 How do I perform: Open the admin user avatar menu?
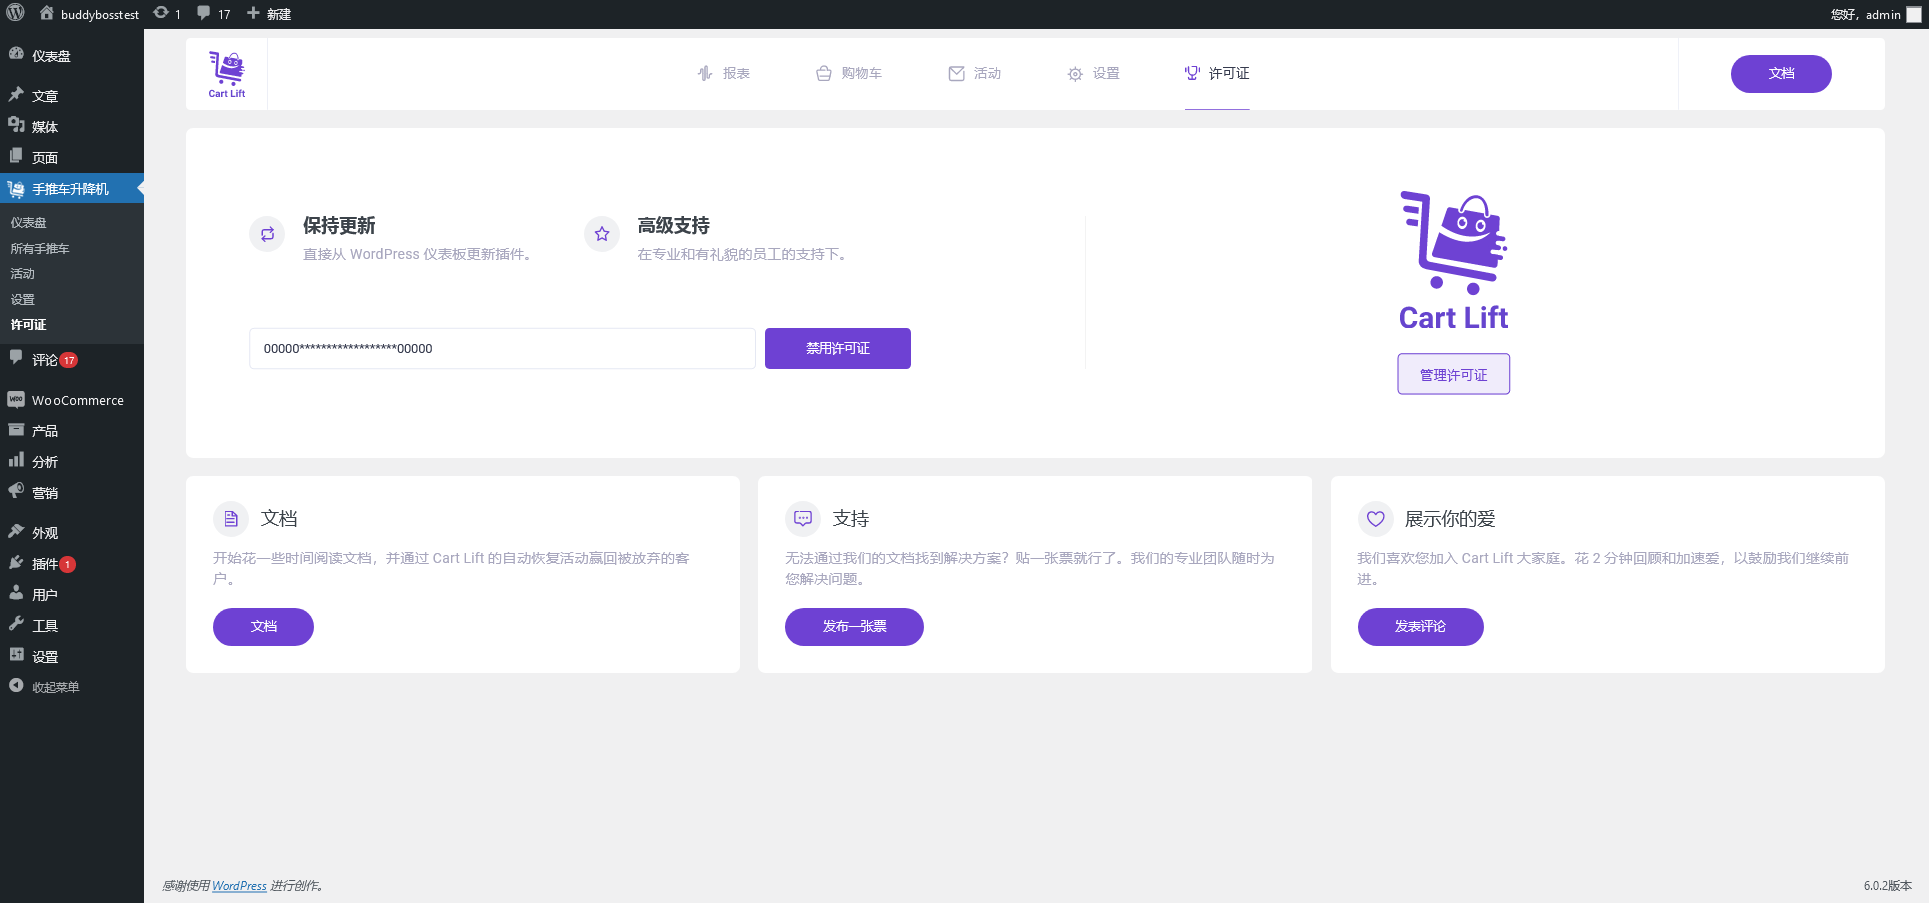pos(1914,14)
